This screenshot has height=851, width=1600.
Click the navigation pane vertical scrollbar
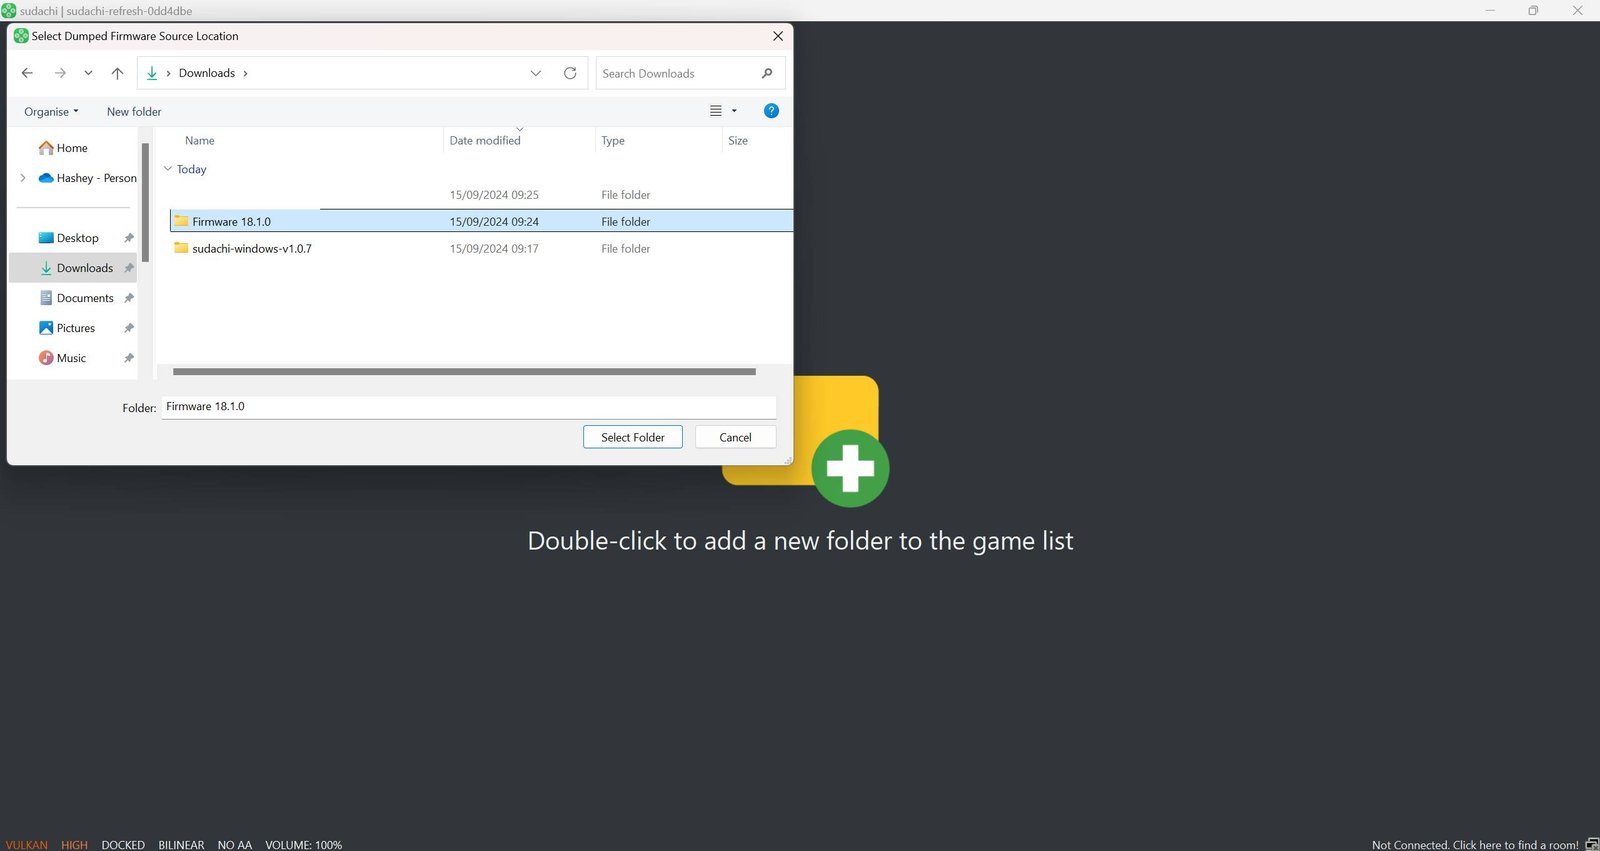coord(145,202)
